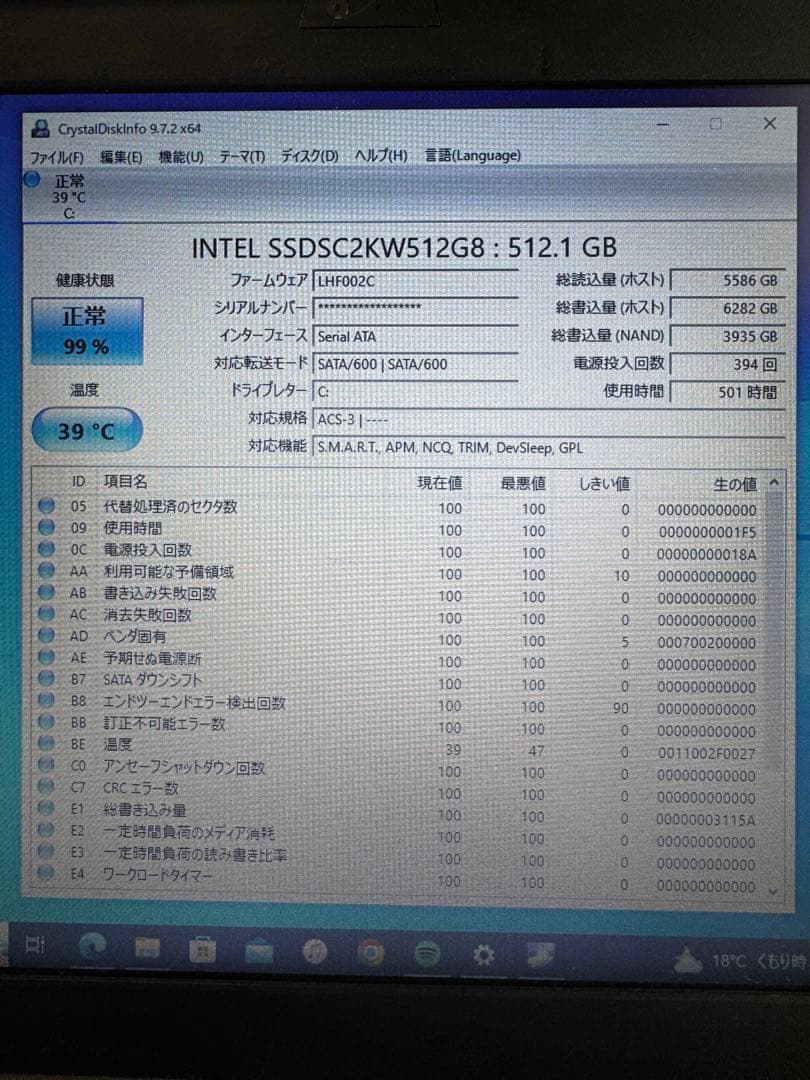Open the 言語(Language) menu
810x1080 pixels.
pyautogui.click(x=472, y=155)
